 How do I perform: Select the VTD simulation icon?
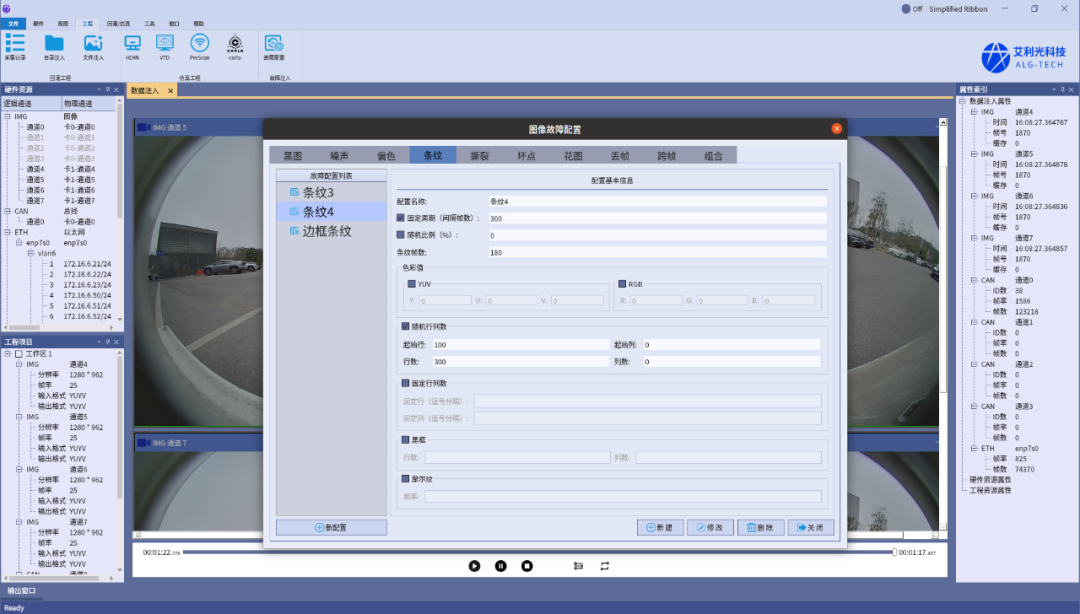point(165,43)
